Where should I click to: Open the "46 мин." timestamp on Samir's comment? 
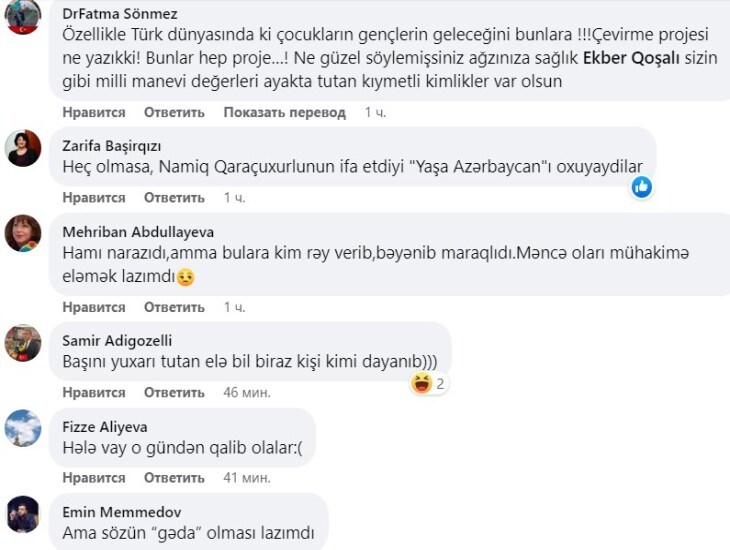(x=246, y=392)
